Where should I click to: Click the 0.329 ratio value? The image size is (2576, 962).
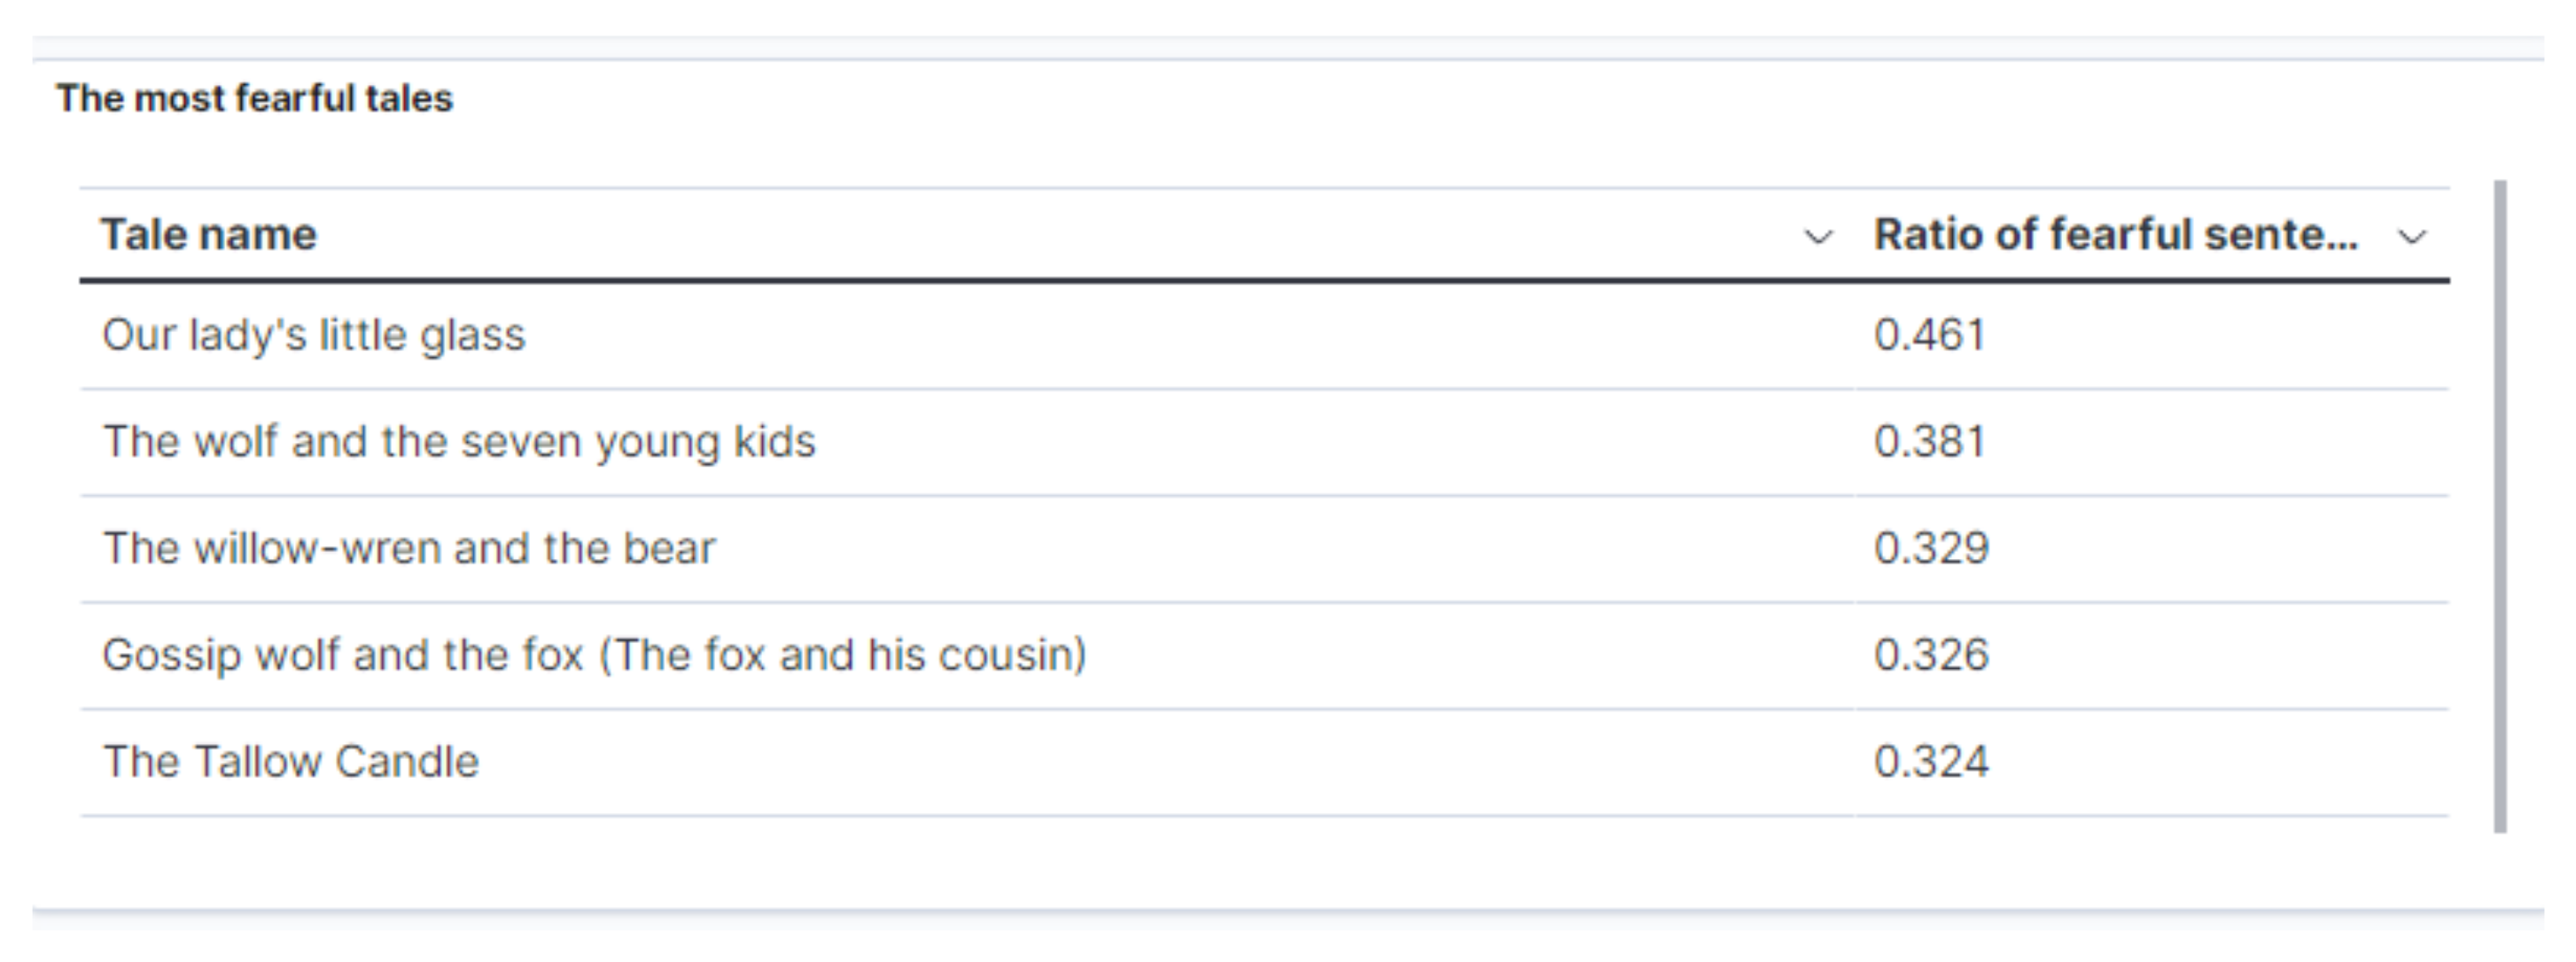(x=1931, y=548)
